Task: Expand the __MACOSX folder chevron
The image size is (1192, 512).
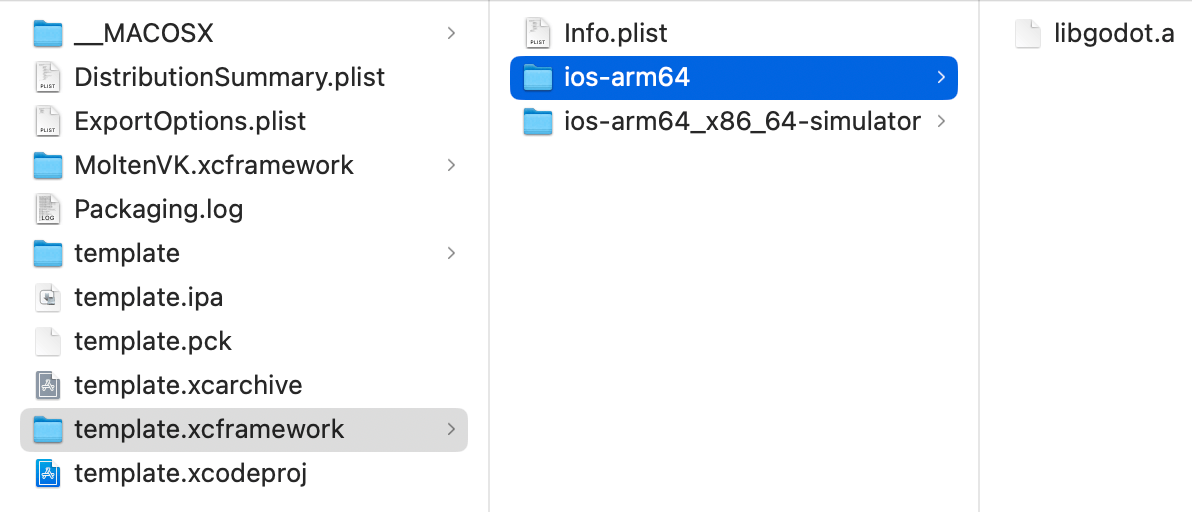Action: (x=452, y=33)
